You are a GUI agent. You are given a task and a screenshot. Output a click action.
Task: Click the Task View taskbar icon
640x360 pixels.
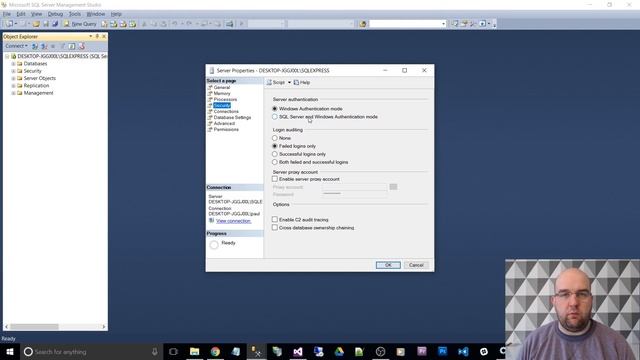coord(173,351)
